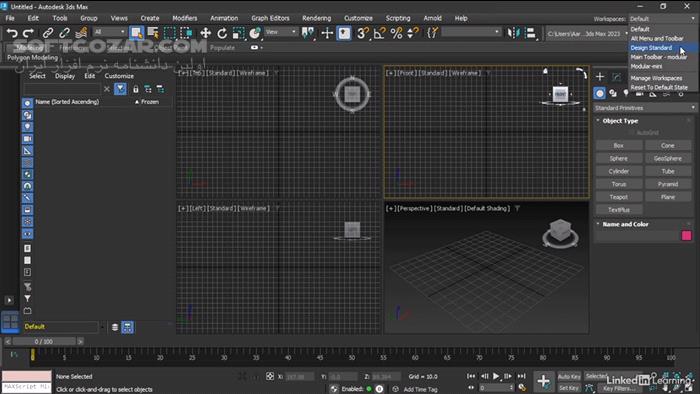Image resolution: width=700 pixels, height=394 pixels.
Task: Click the MAXScript mini listener field
Action: (x=26, y=387)
